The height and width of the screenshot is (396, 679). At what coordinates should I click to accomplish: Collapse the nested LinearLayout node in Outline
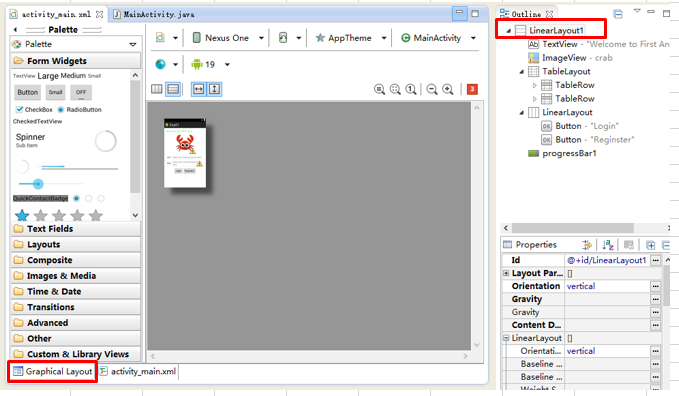point(522,113)
